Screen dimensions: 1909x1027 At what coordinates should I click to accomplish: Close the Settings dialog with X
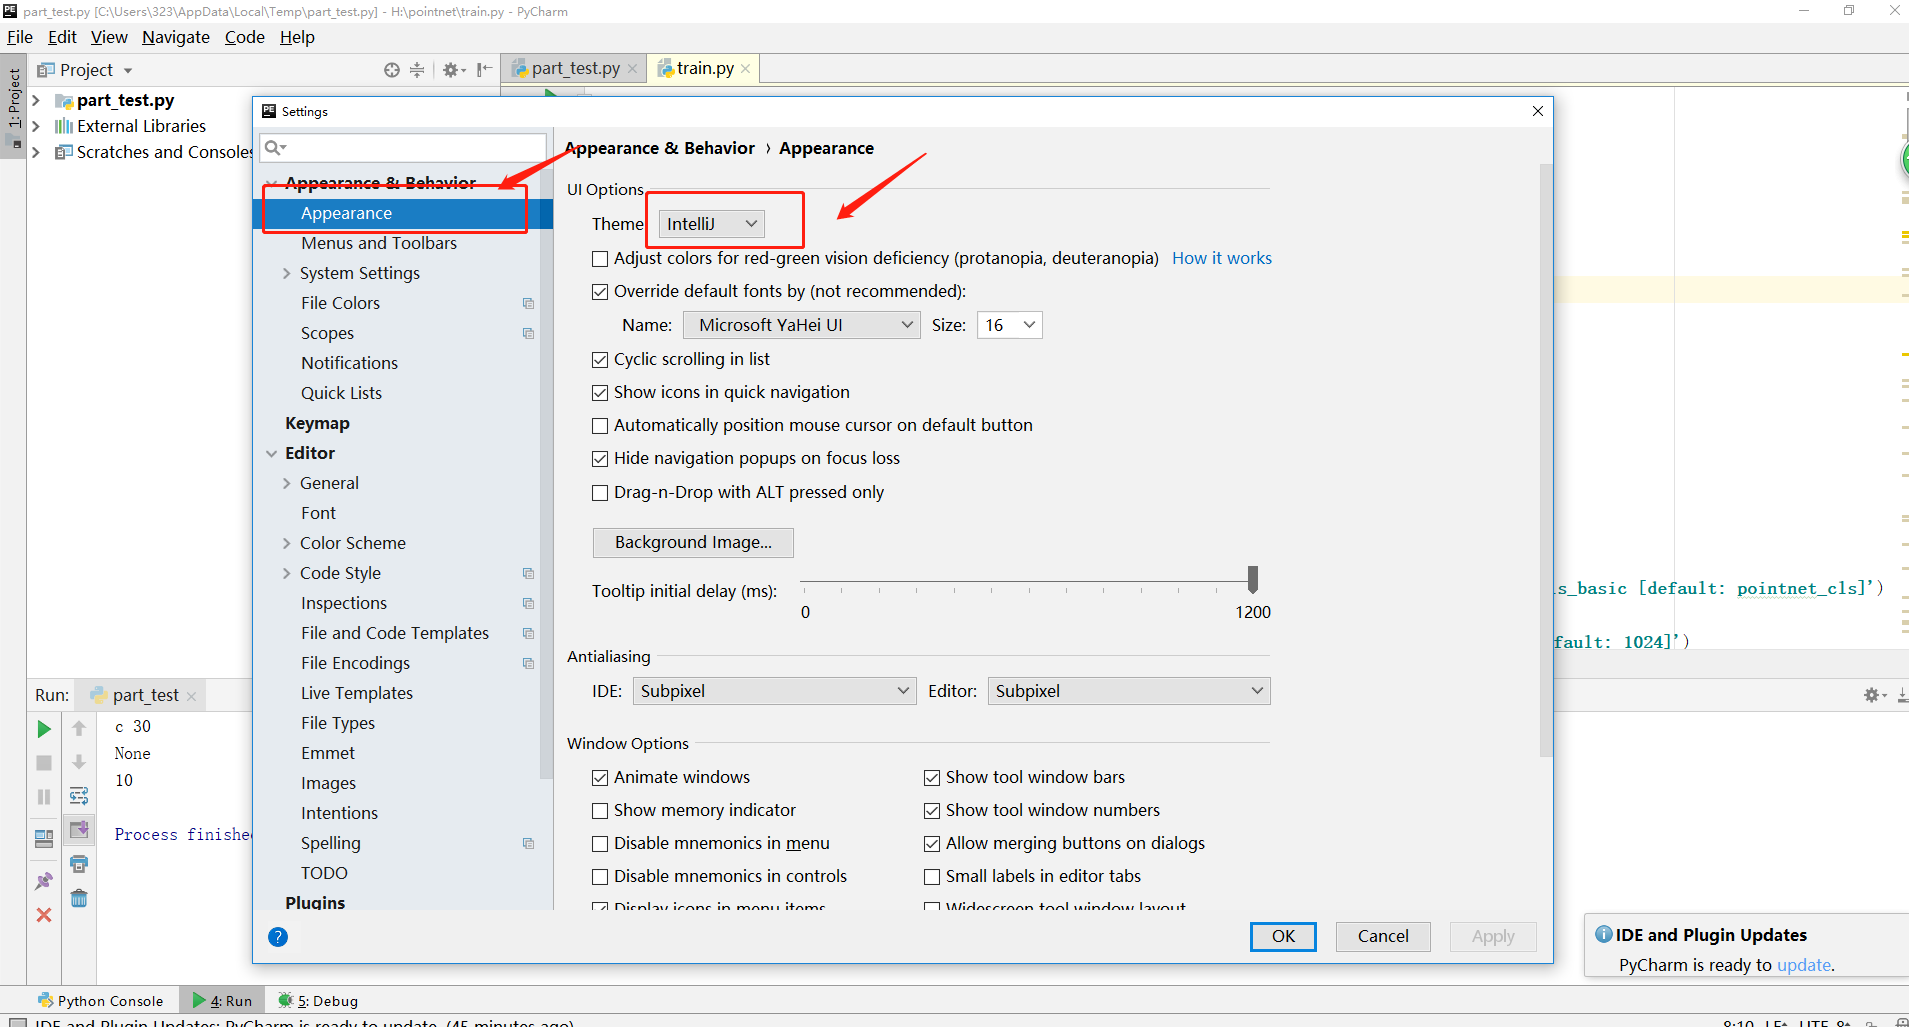point(1538,111)
